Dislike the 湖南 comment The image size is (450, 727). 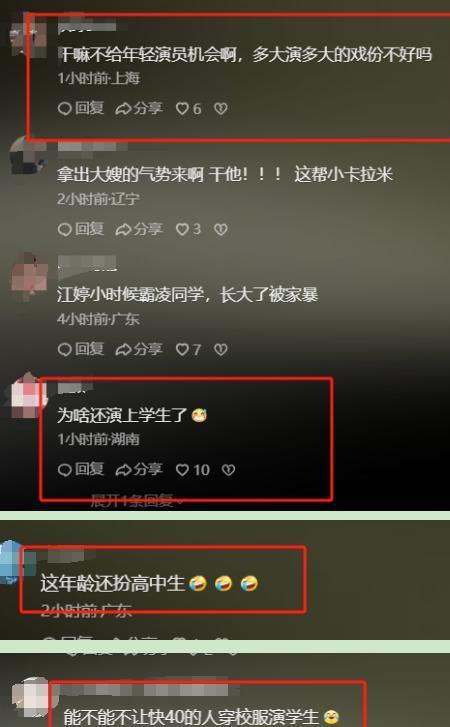click(x=228, y=470)
